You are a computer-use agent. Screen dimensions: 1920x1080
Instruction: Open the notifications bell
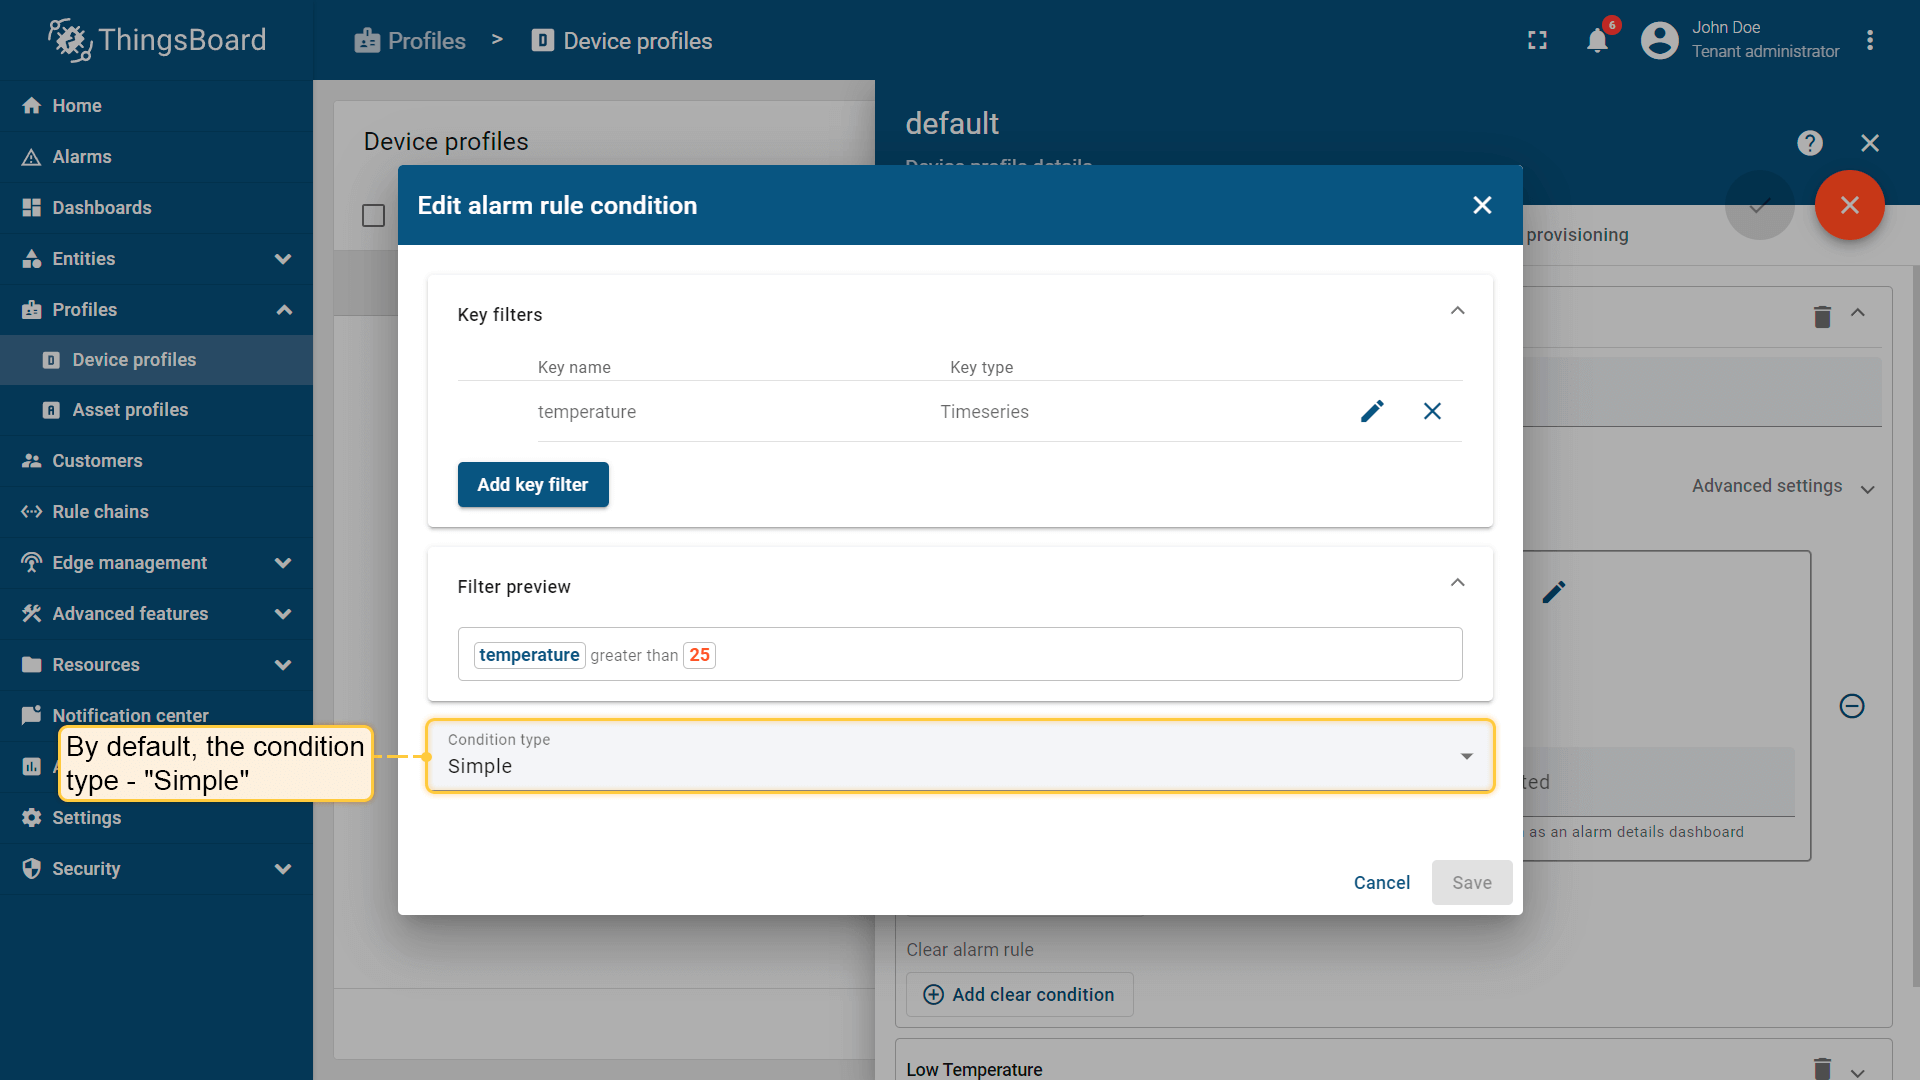(x=1597, y=41)
